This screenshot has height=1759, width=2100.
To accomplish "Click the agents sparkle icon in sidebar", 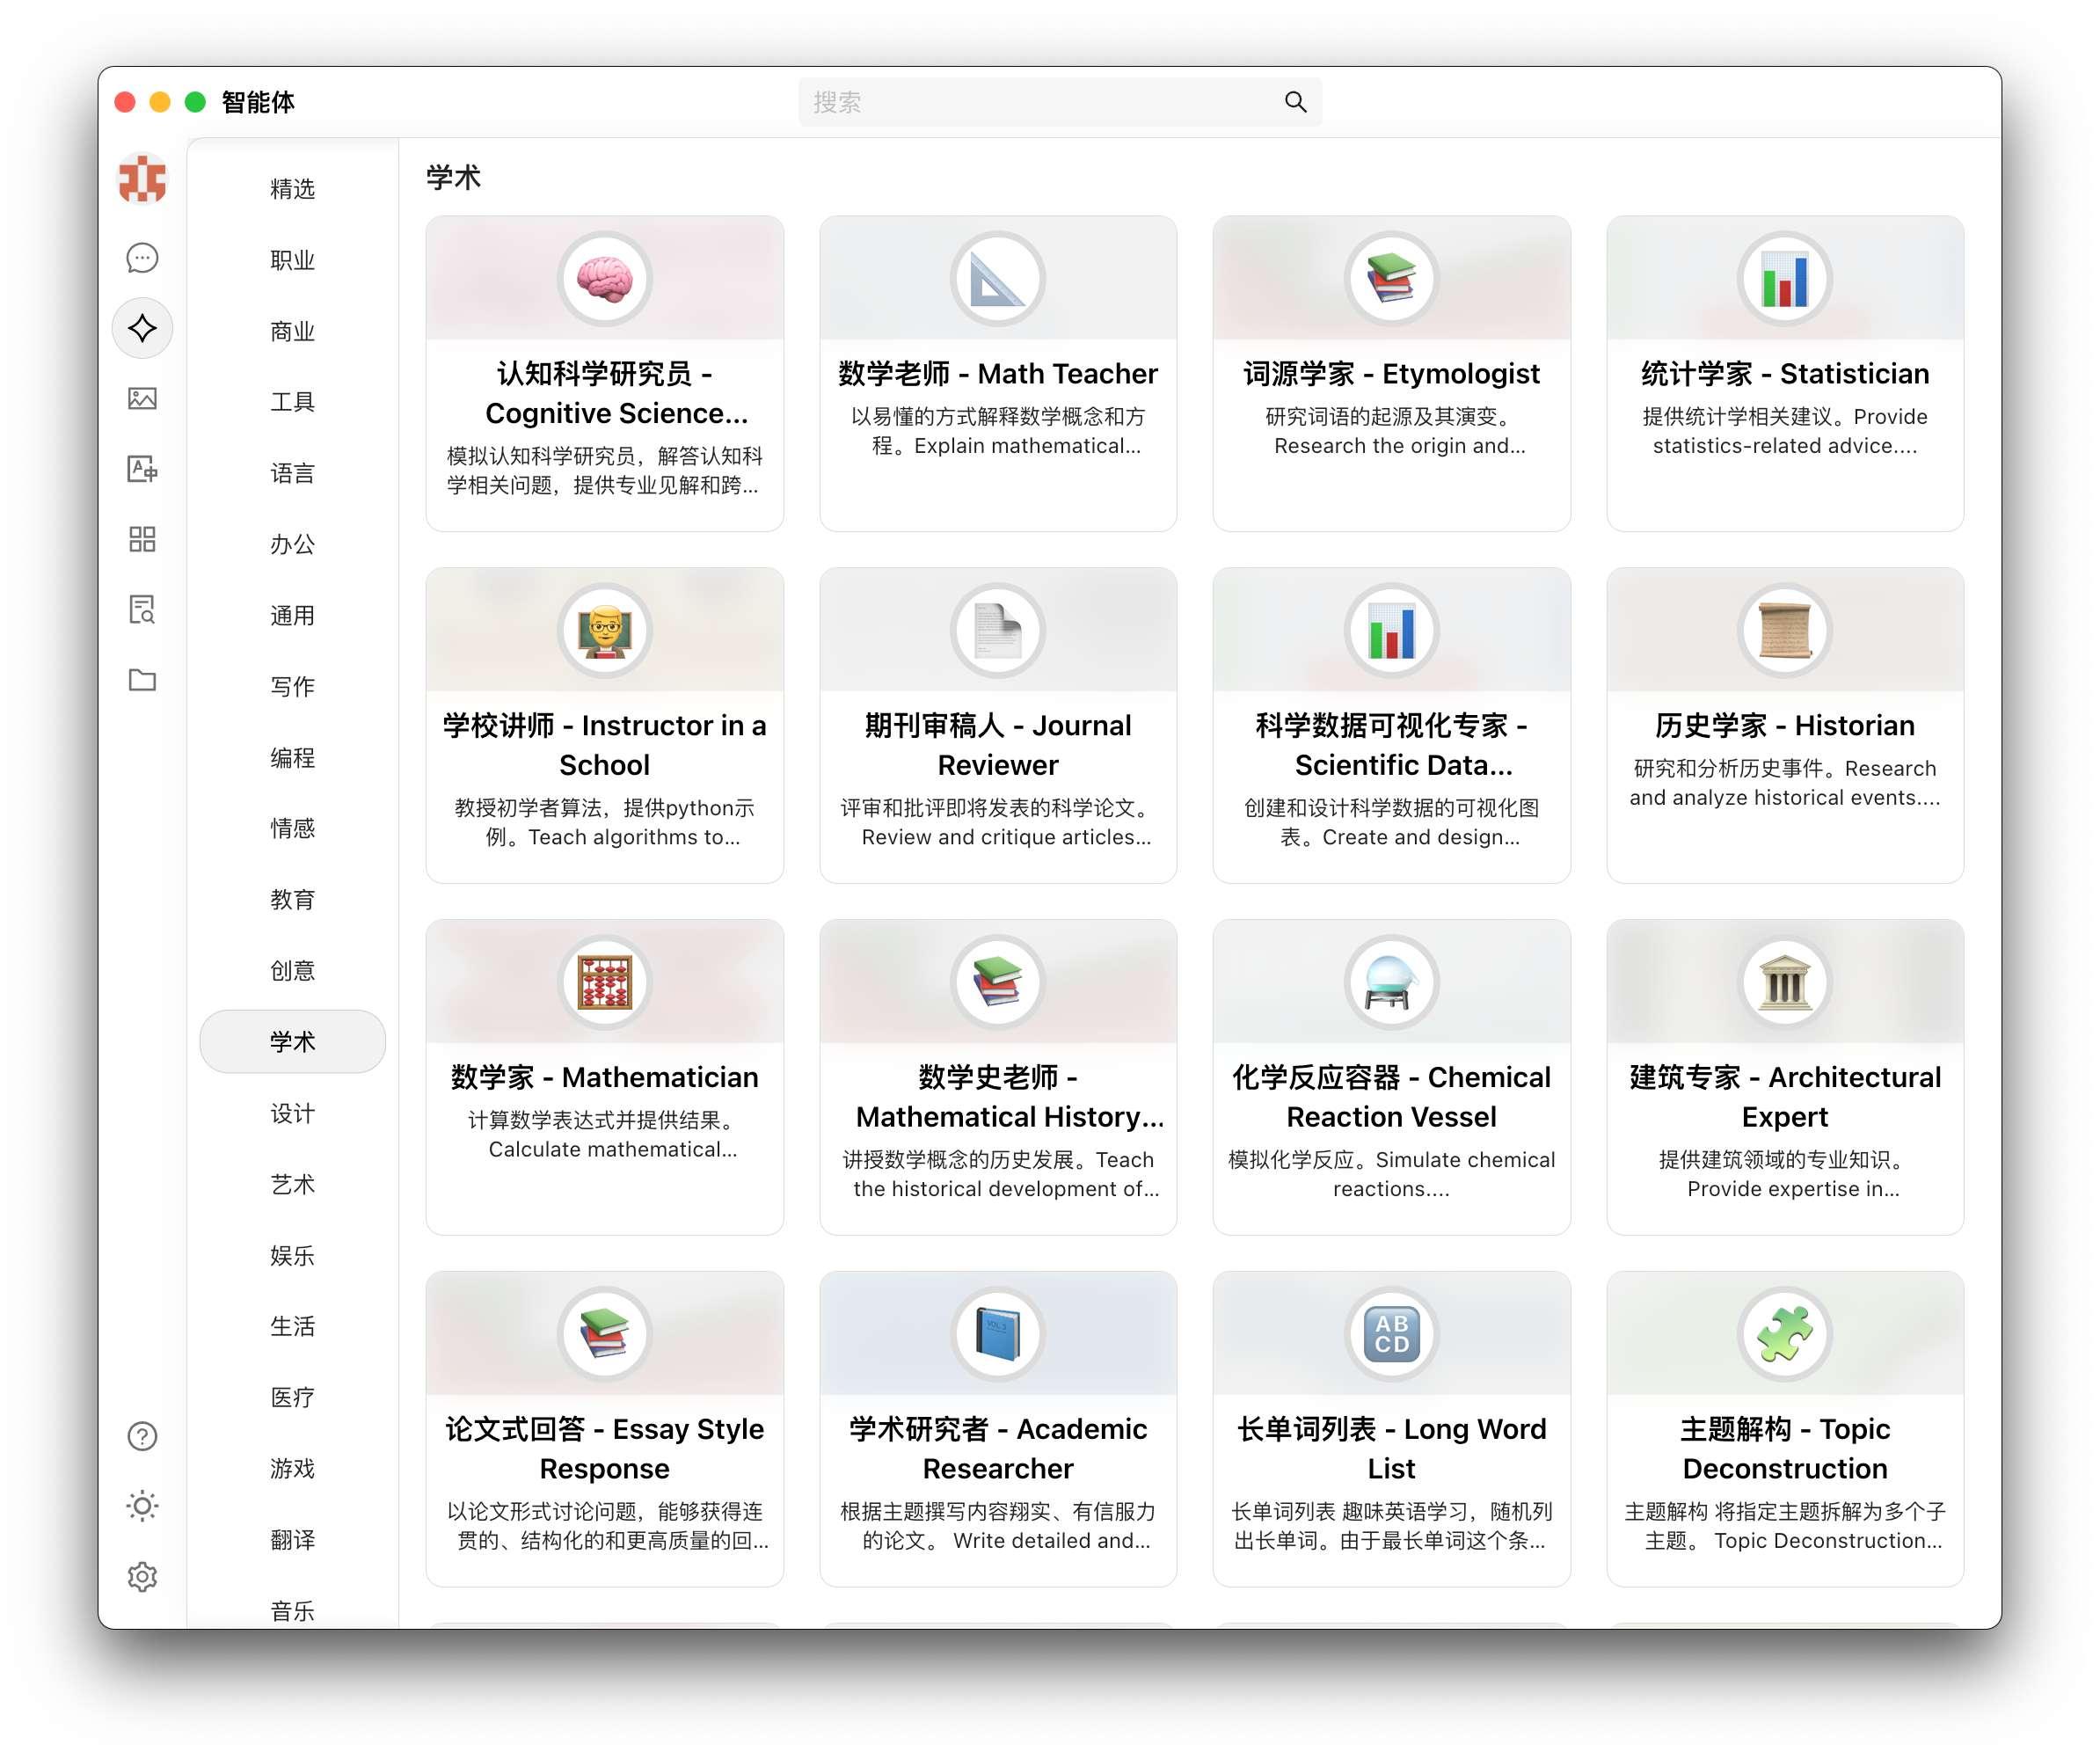I will (142, 328).
